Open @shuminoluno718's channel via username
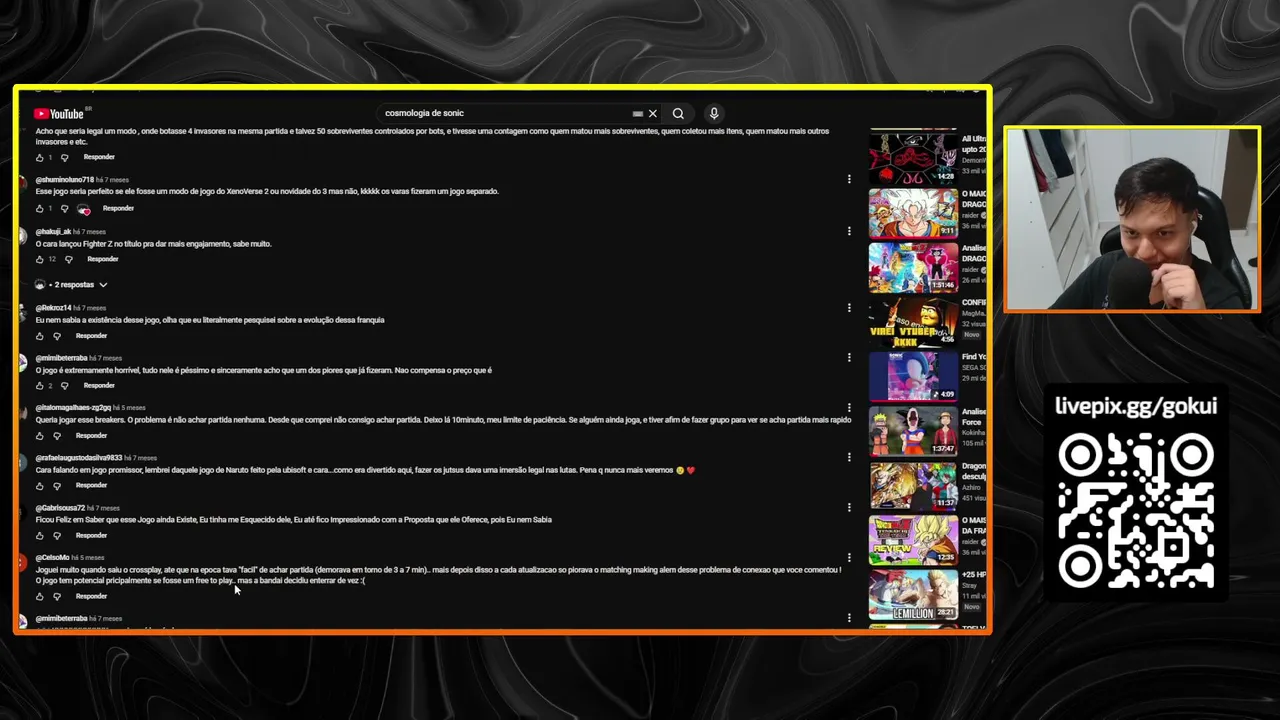Image resolution: width=1280 pixels, height=720 pixels. (x=64, y=180)
